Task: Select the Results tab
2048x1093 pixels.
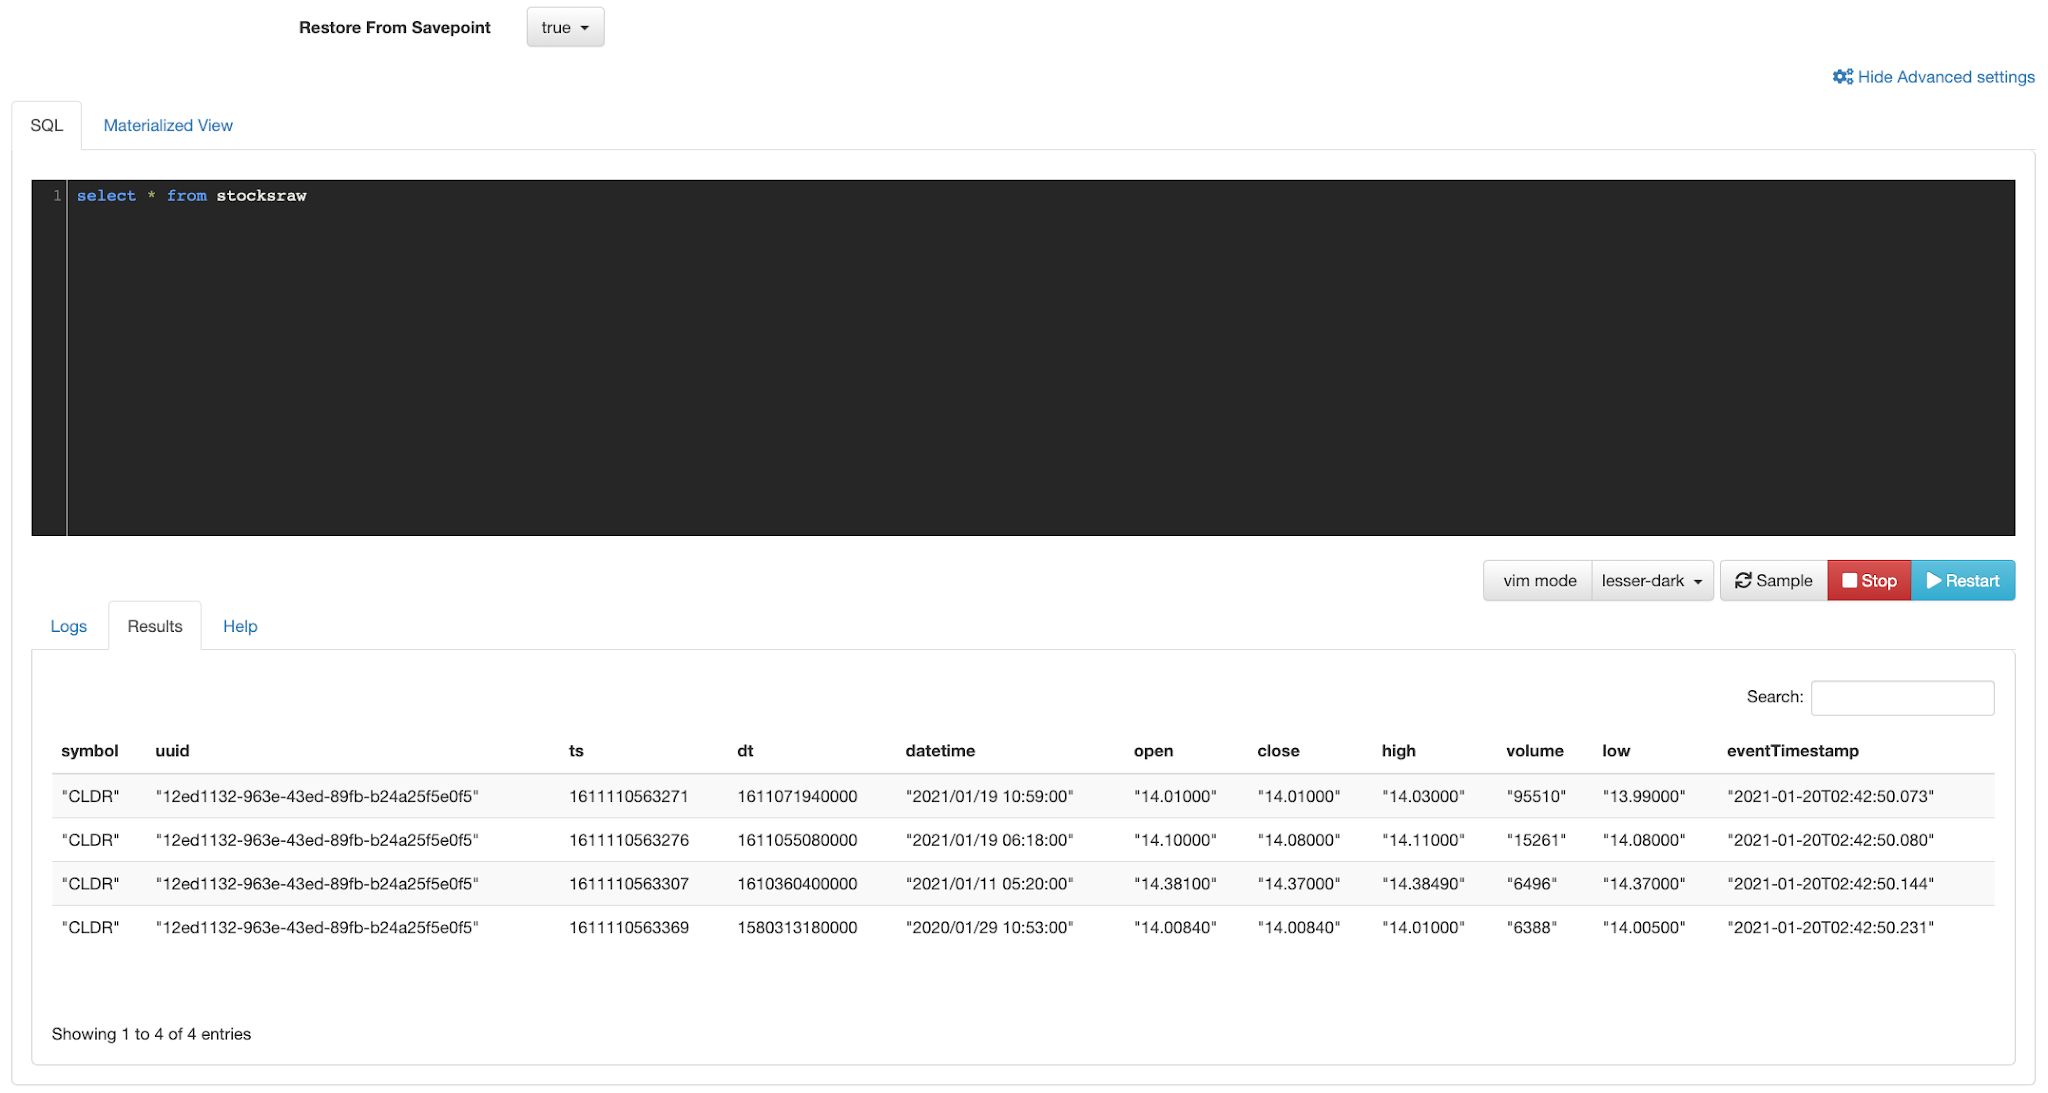Action: point(155,626)
